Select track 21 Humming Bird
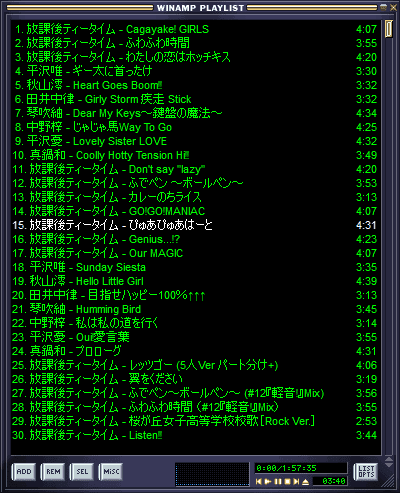This screenshot has width=400, height=493. pyautogui.click(x=196, y=309)
